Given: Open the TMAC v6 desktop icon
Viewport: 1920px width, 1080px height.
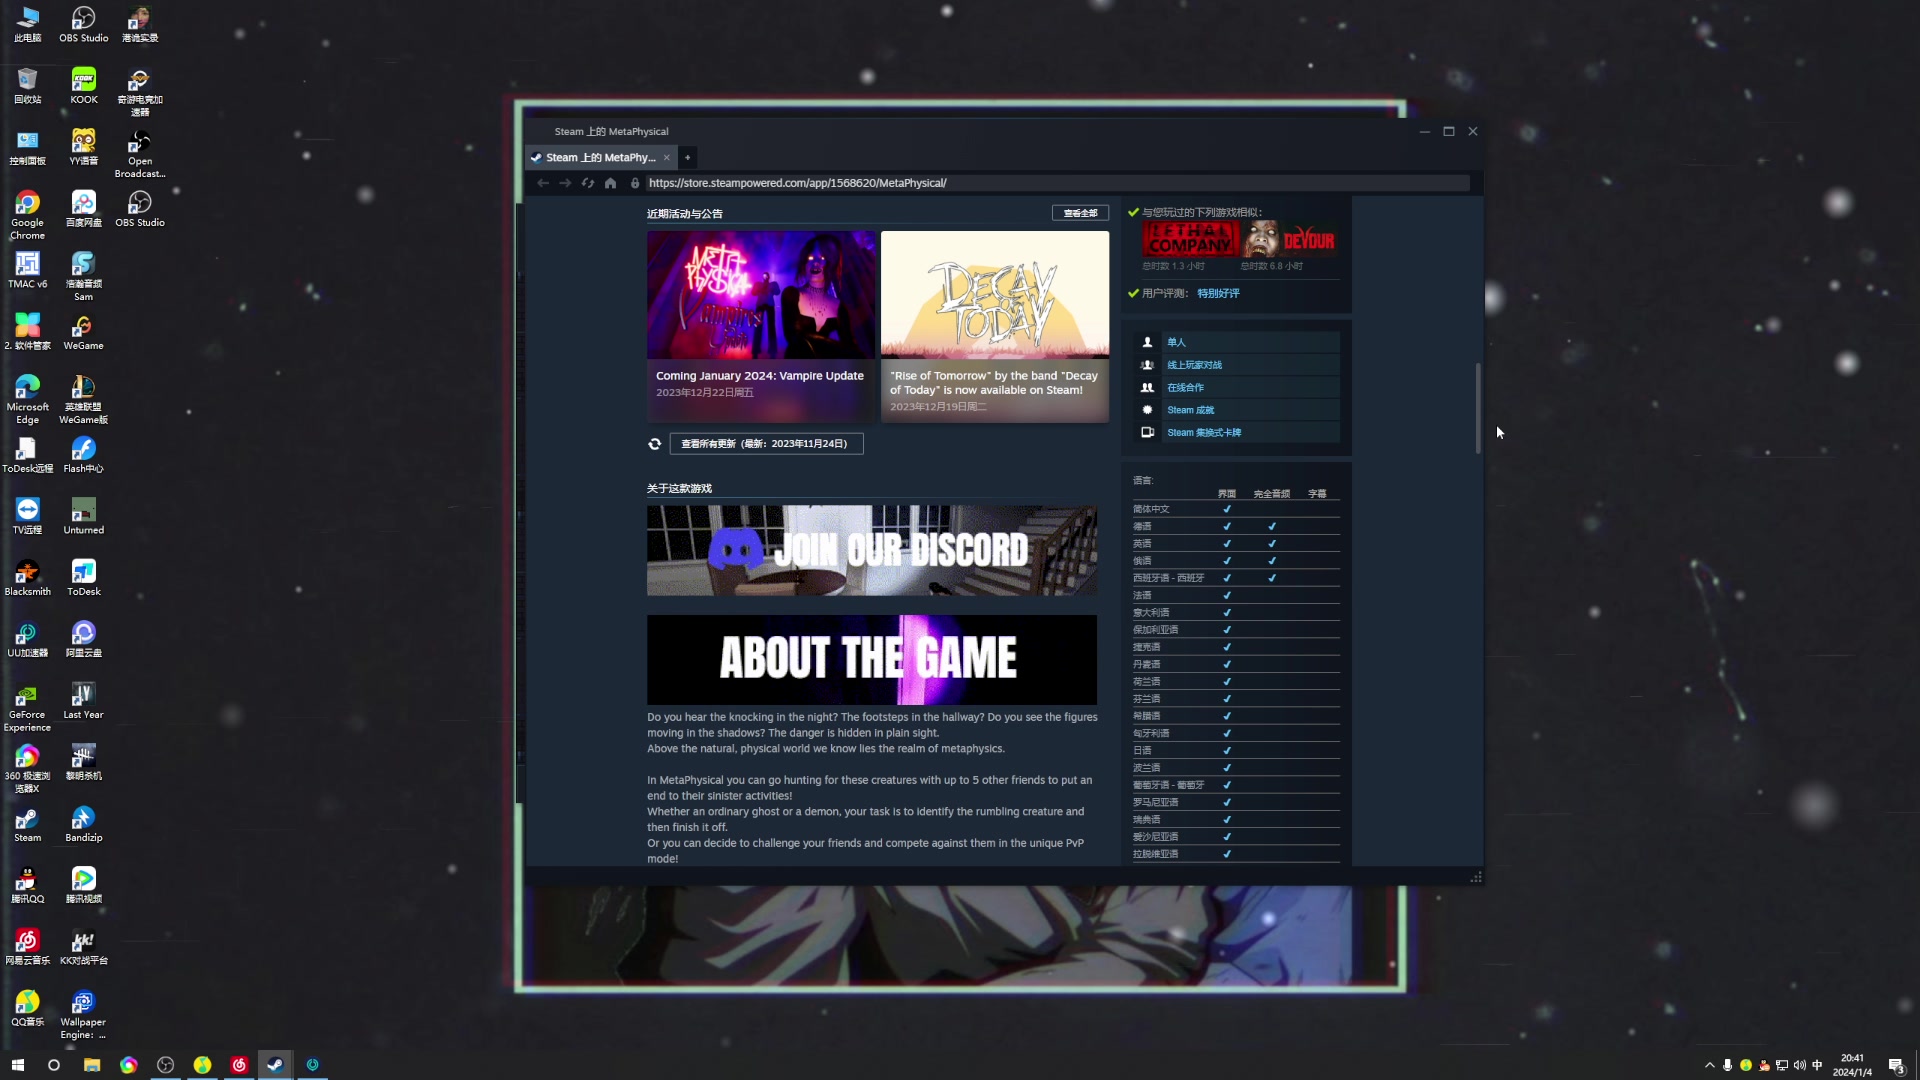Looking at the screenshot, I should (28, 270).
